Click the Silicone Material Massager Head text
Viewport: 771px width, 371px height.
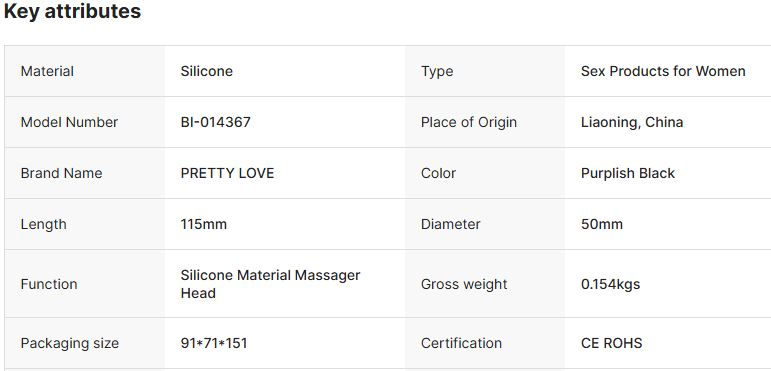coord(270,284)
